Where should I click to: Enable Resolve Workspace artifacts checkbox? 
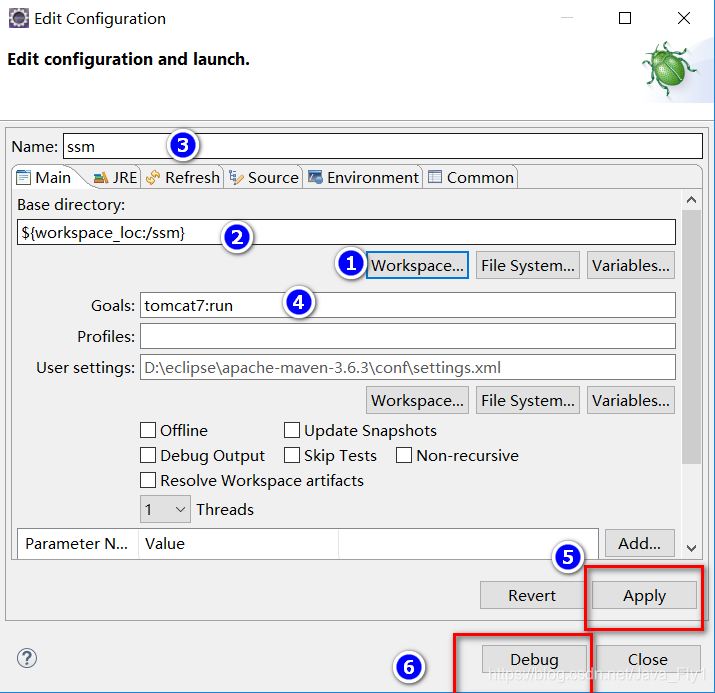148,480
